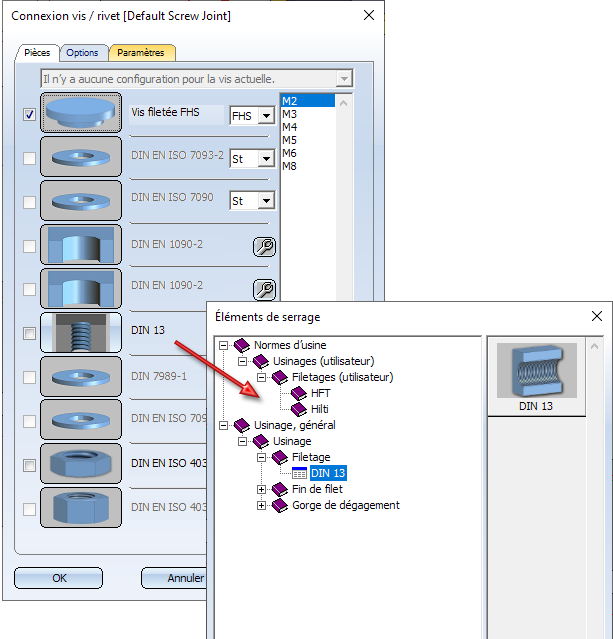
Task: Click the Gorge de dégagement book icon
Action: (280, 505)
